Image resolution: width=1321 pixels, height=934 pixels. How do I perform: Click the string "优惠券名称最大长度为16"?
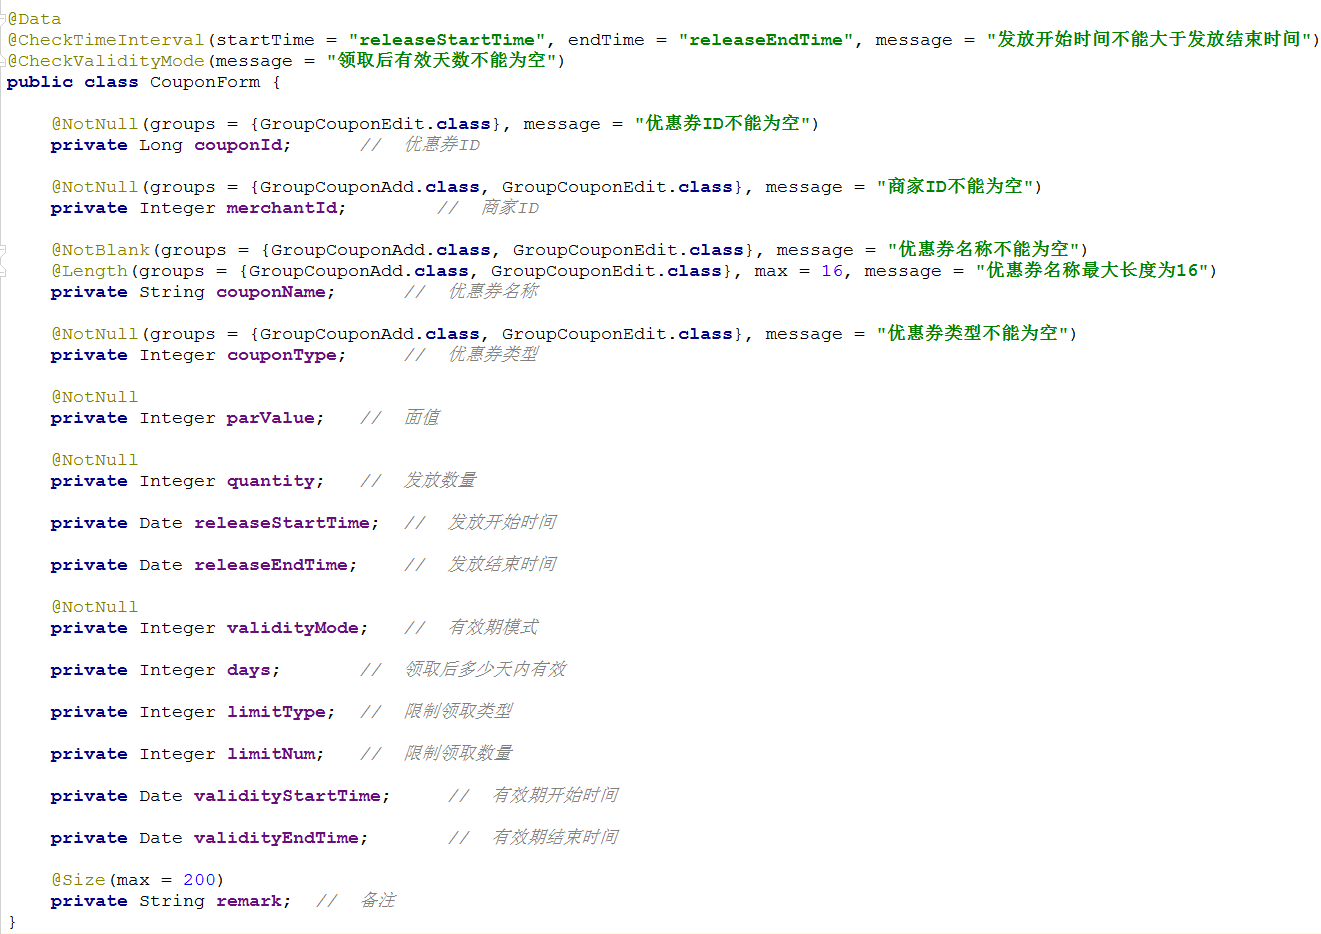(1092, 271)
